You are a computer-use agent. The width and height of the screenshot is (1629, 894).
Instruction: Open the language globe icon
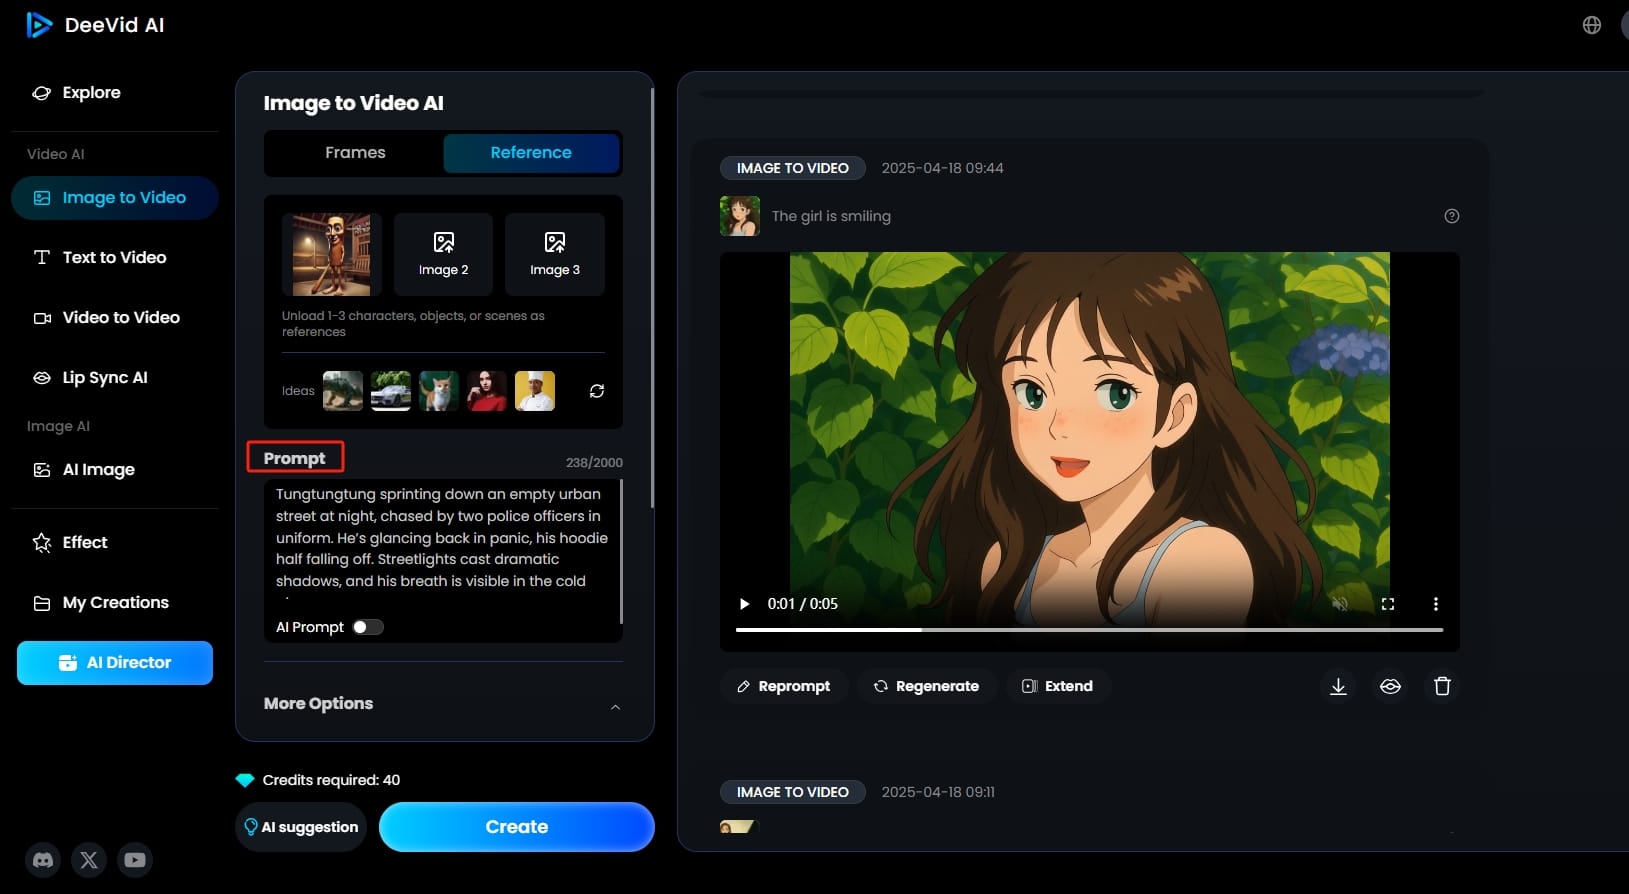tap(1592, 25)
